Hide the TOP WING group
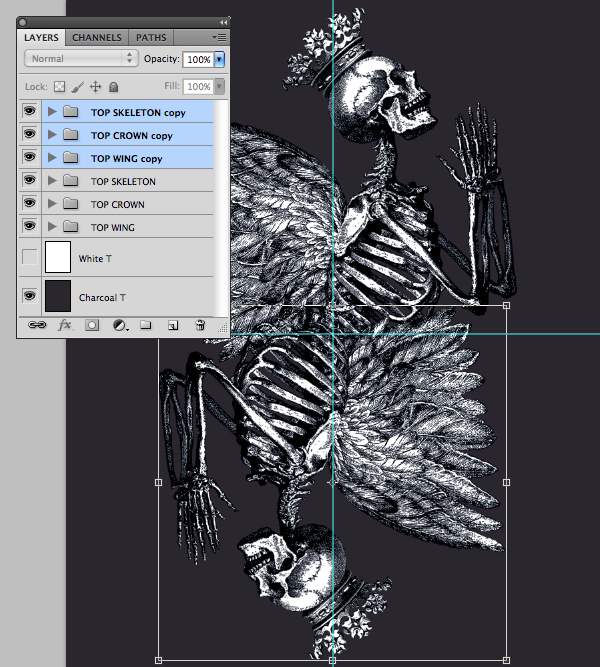The width and height of the screenshot is (600, 667). [x=29, y=226]
